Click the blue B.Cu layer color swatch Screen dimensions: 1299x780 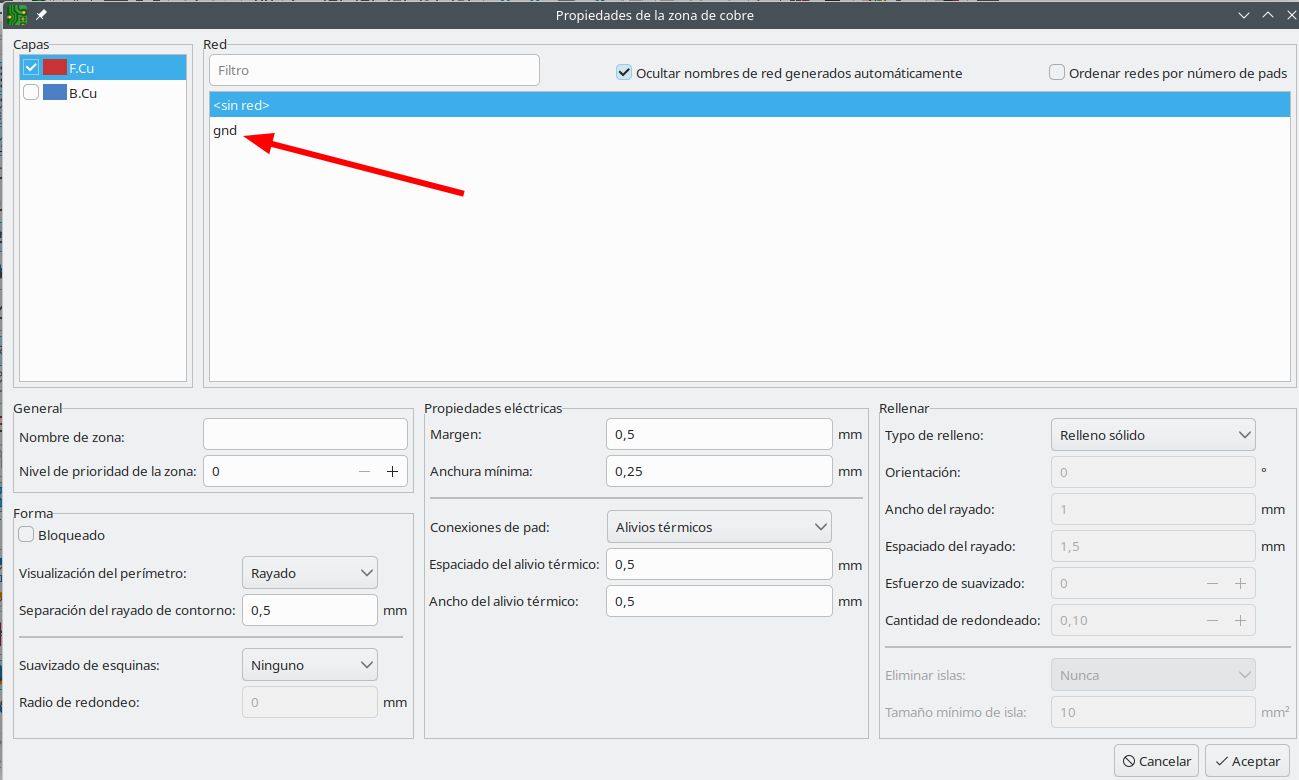pos(55,93)
